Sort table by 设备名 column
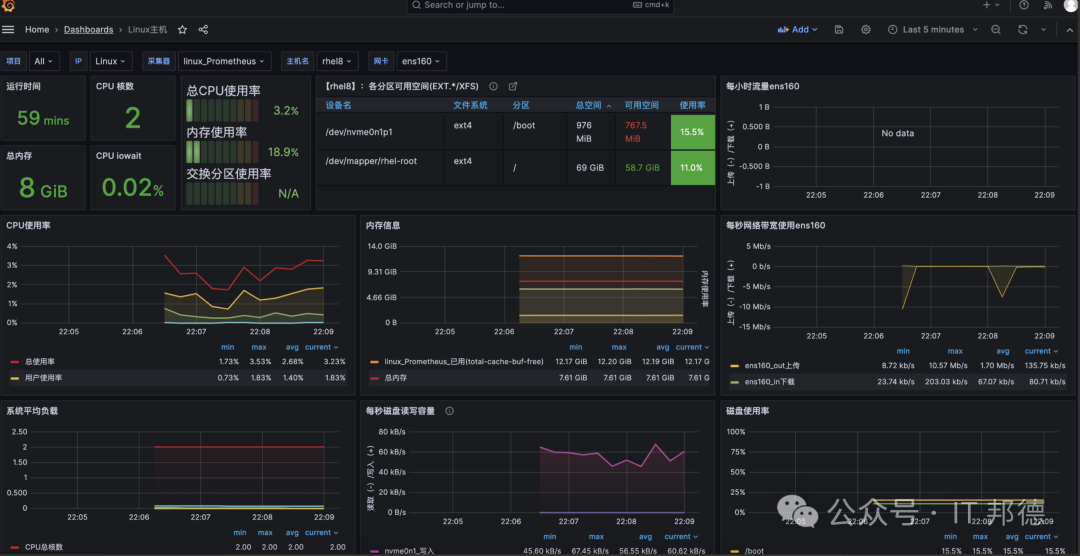This screenshot has height=556, width=1080. tap(338, 105)
